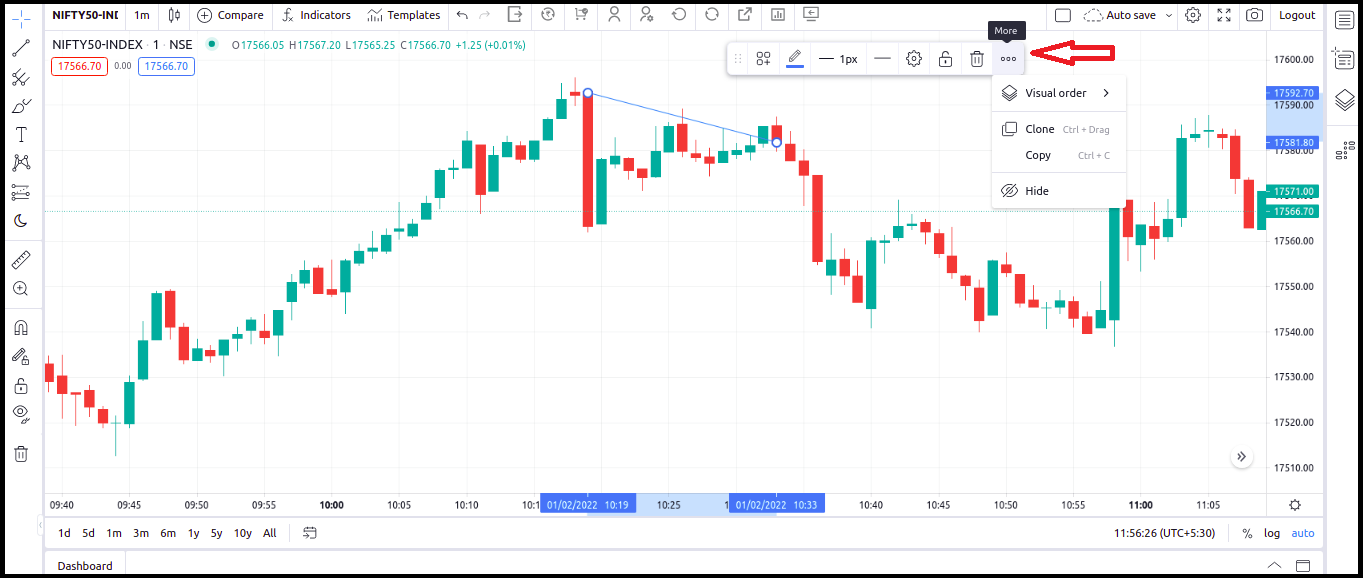The image size is (1363, 578).
Task: Open drawing templates in floating toolbar
Action: pyautogui.click(x=763, y=59)
